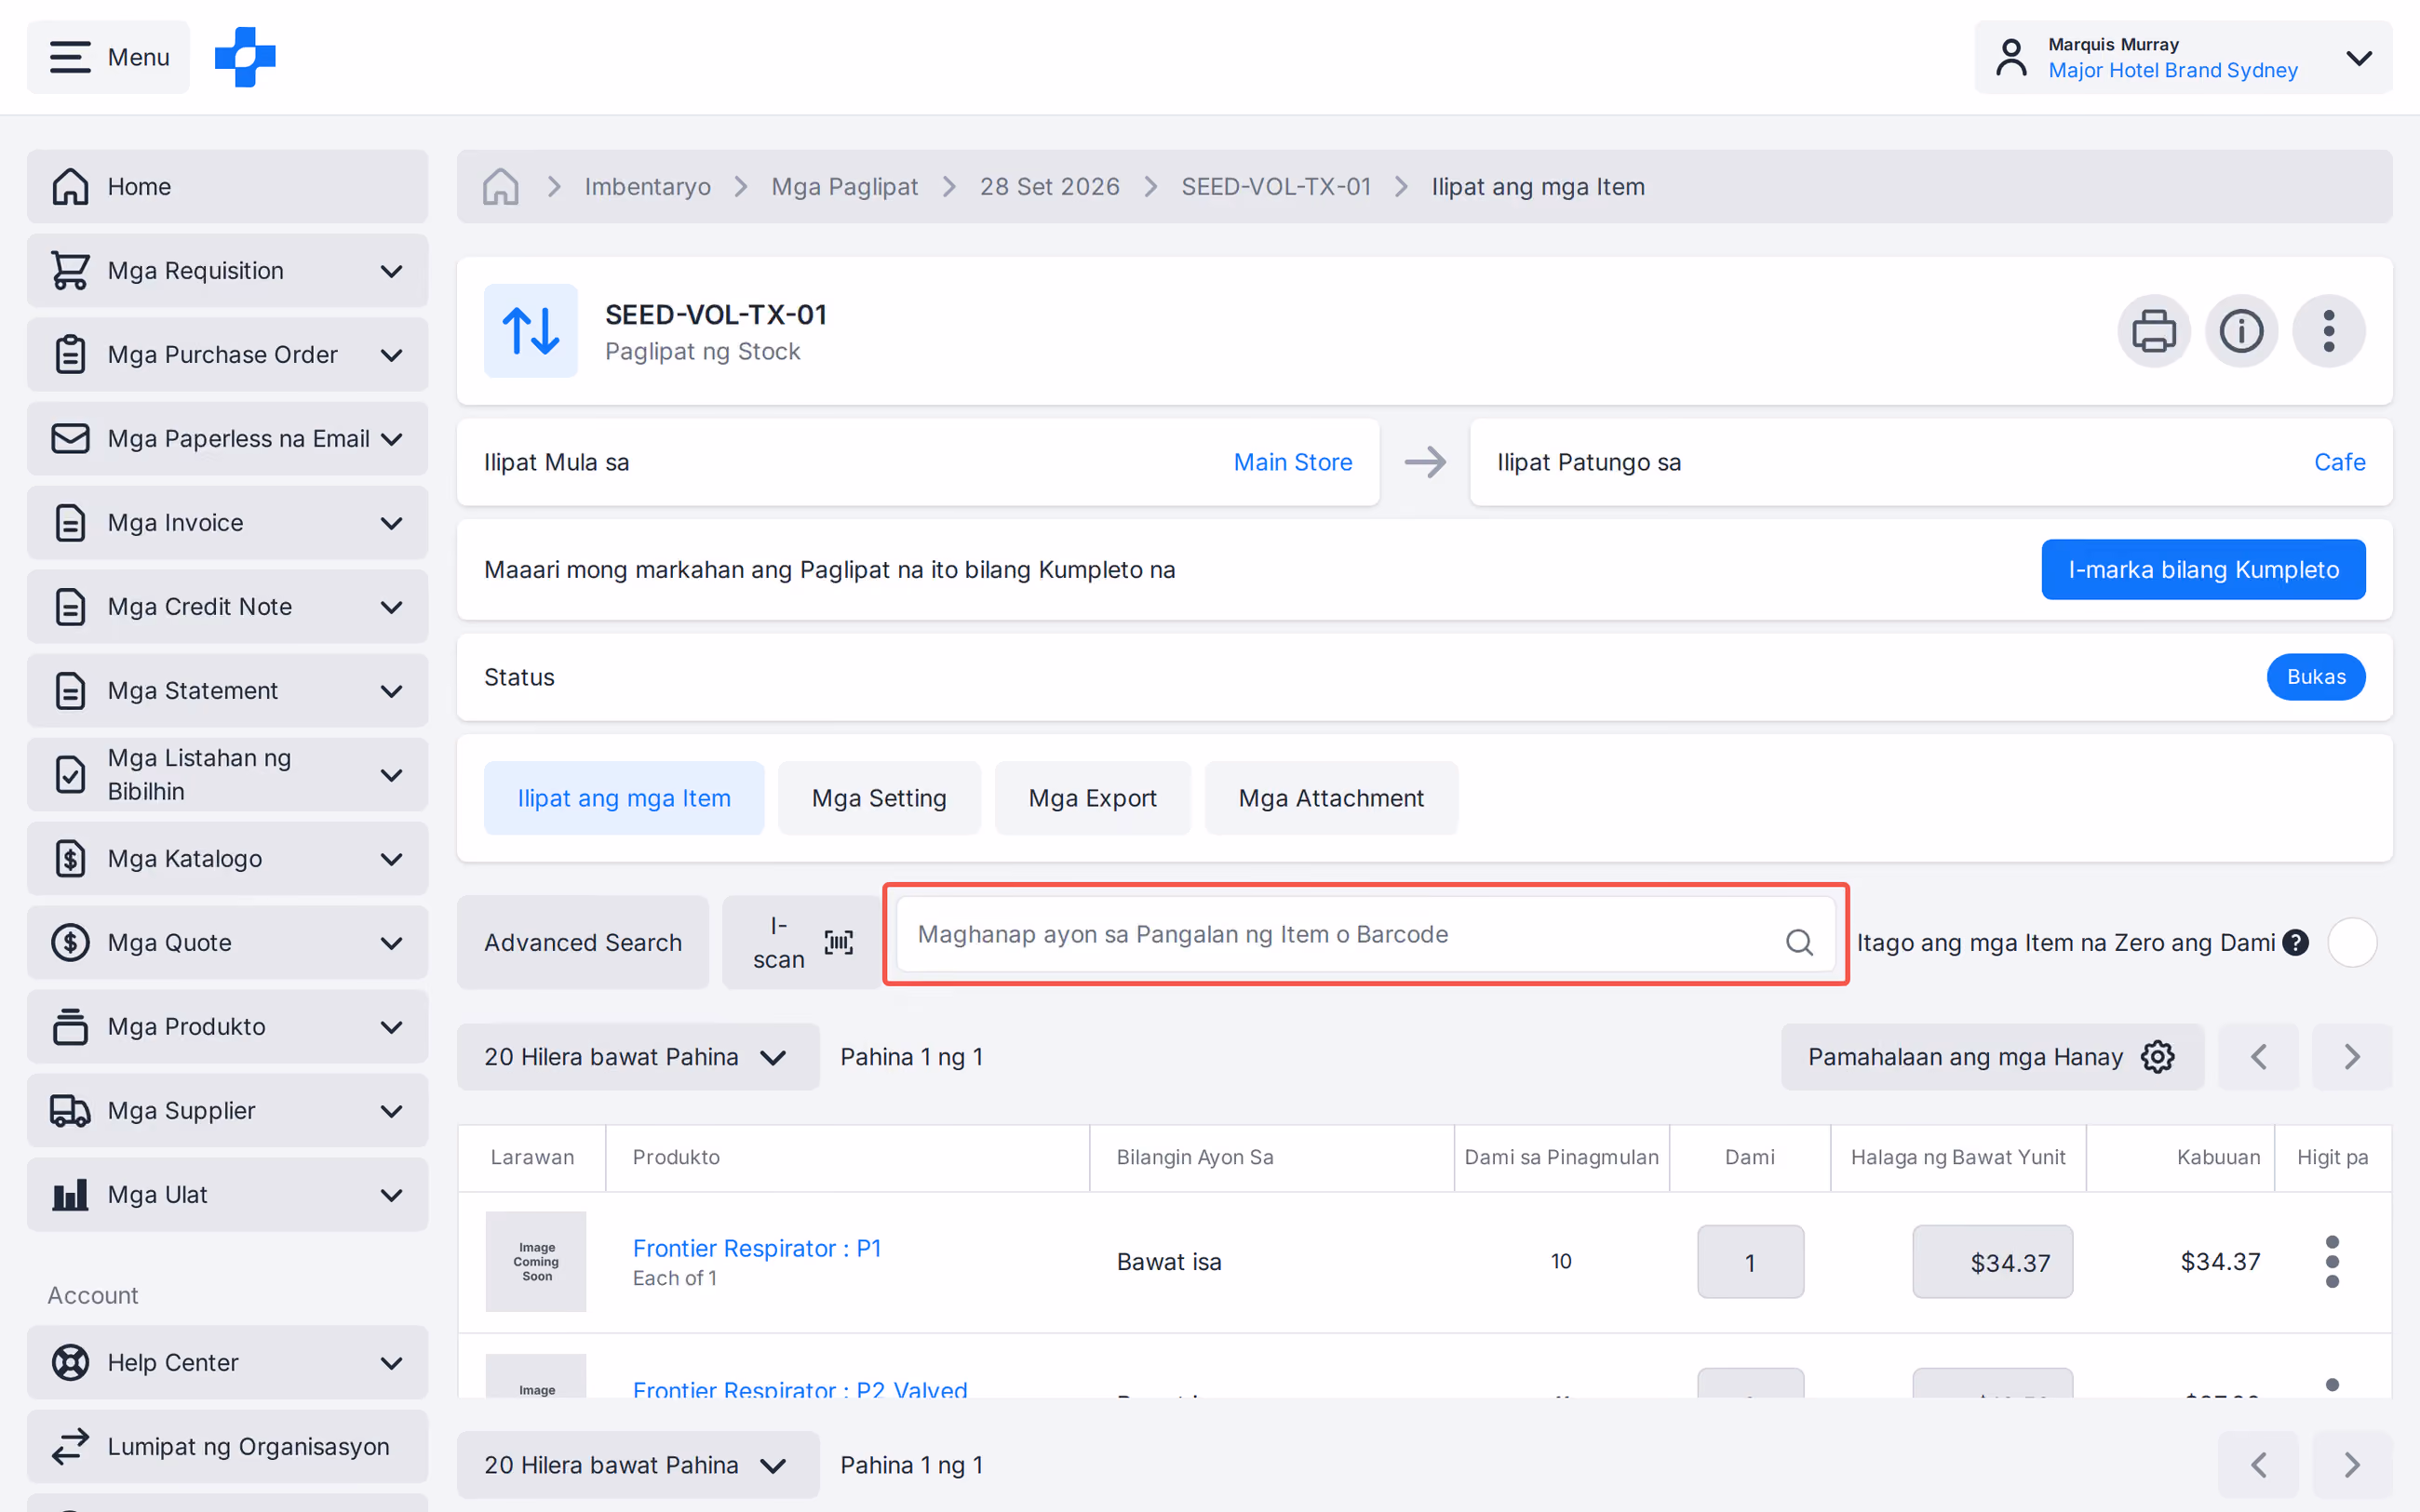Image resolution: width=2420 pixels, height=1512 pixels.
Task: Open the Cafe destination link
Action: click(x=2339, y=462)
